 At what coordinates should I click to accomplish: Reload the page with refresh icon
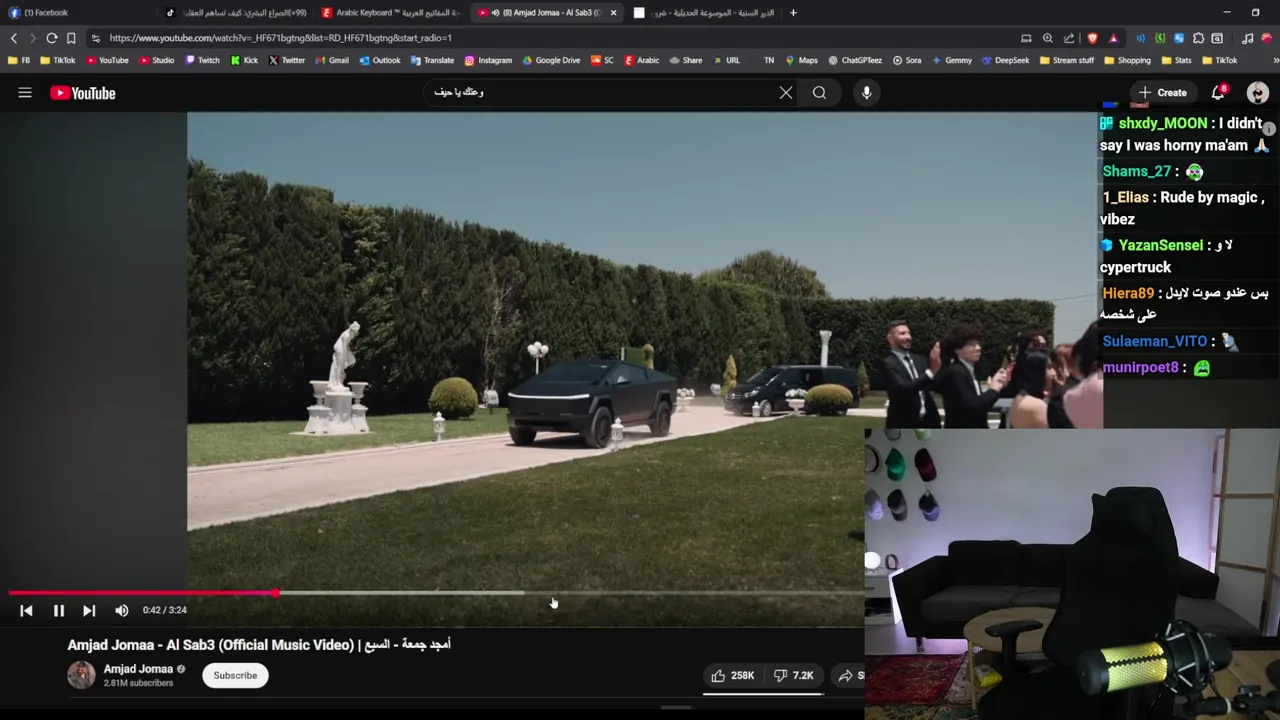pyautogui.click(x=51, y=38)
